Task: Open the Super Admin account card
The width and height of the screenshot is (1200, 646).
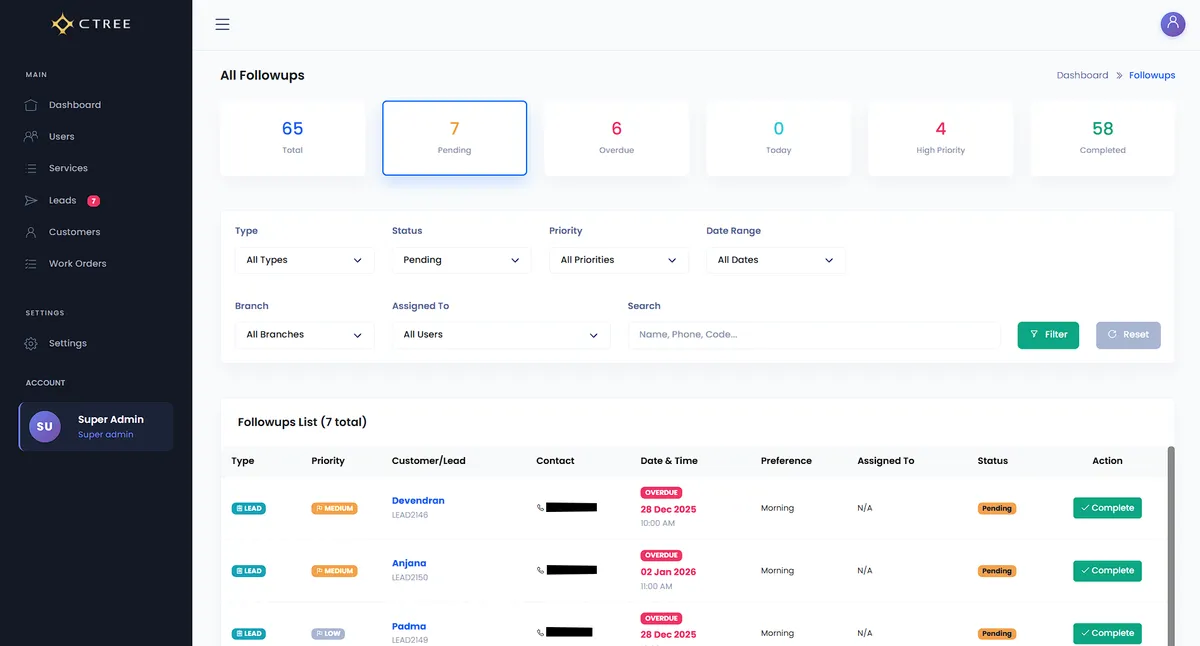Action: pos(96,427)
